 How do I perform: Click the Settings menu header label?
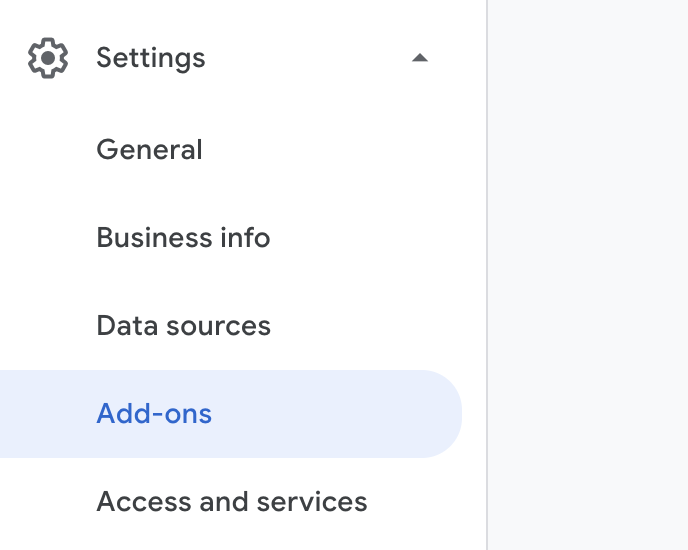pyautogui.click(x=151, y=58)
